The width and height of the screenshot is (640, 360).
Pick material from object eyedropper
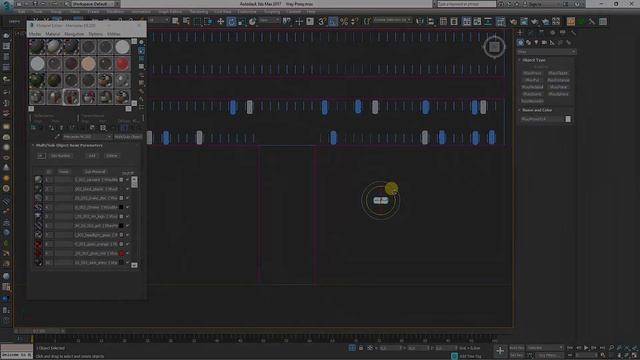tap(57, 137)
